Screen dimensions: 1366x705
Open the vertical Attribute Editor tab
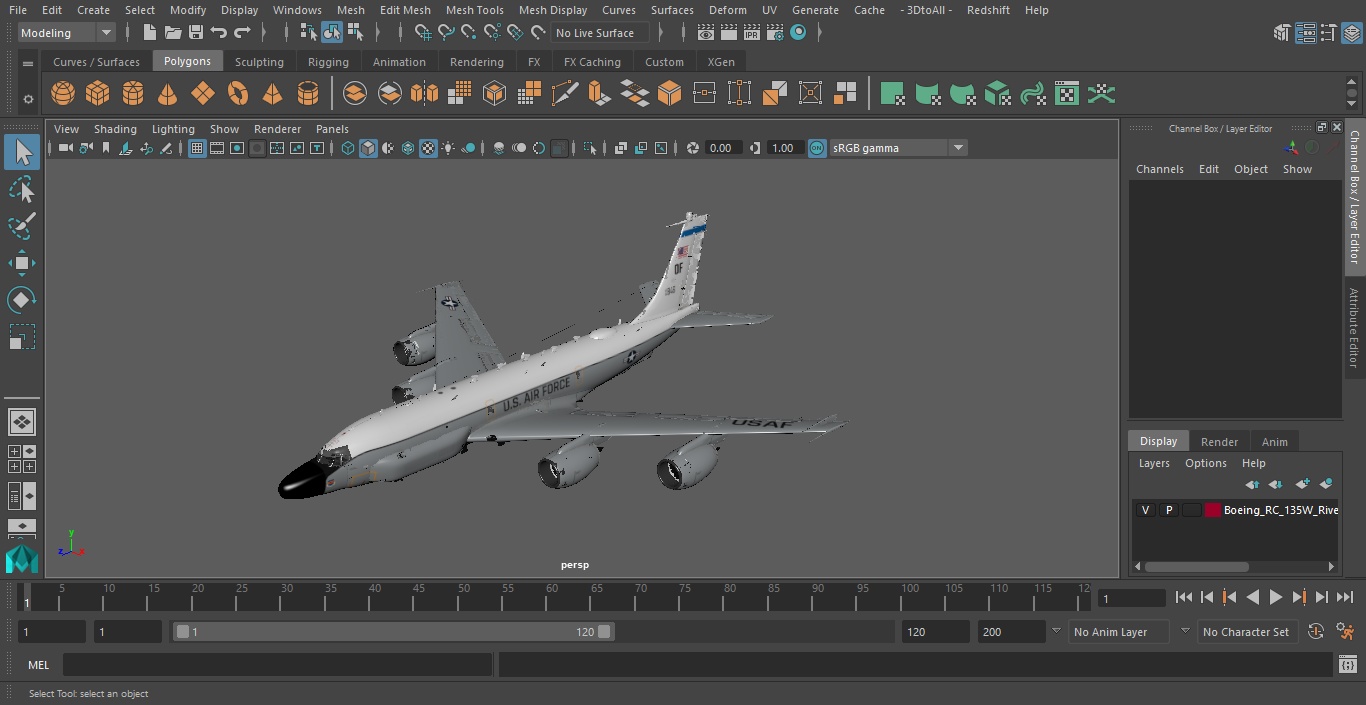[x=1354, y=328]
